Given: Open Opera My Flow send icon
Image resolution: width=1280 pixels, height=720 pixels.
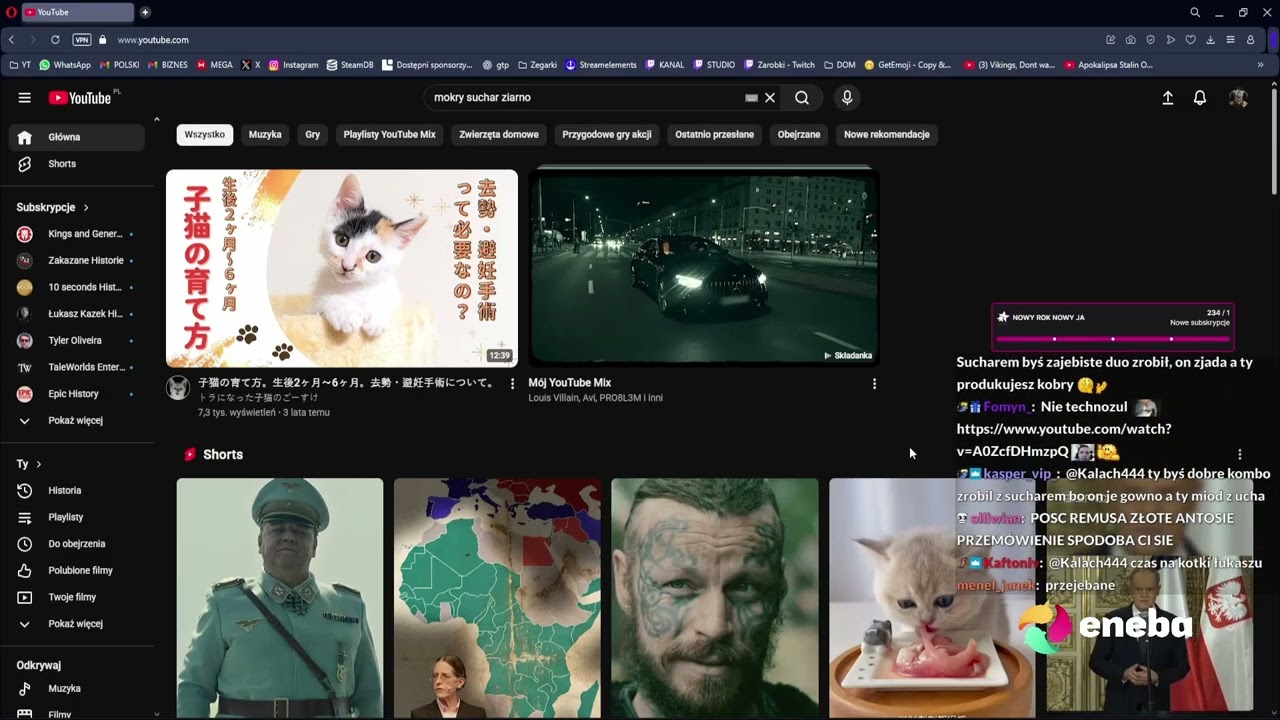Looking at the screenshot, I should 1170,40.
